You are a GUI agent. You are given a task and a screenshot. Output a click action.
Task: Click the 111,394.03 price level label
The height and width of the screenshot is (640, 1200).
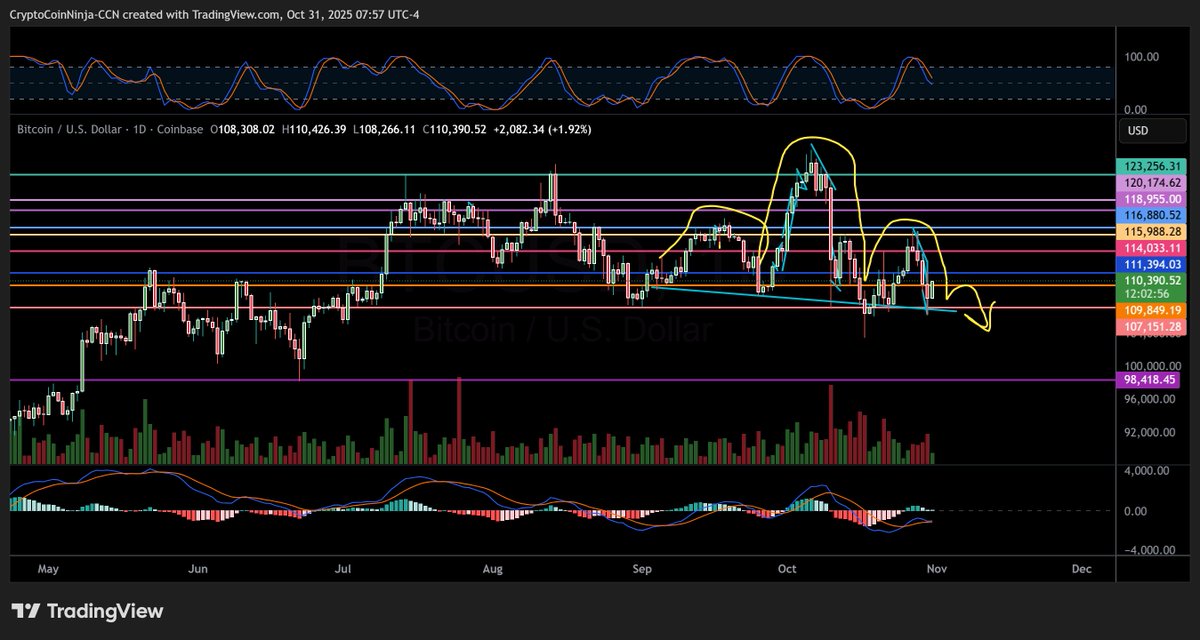1150,263
